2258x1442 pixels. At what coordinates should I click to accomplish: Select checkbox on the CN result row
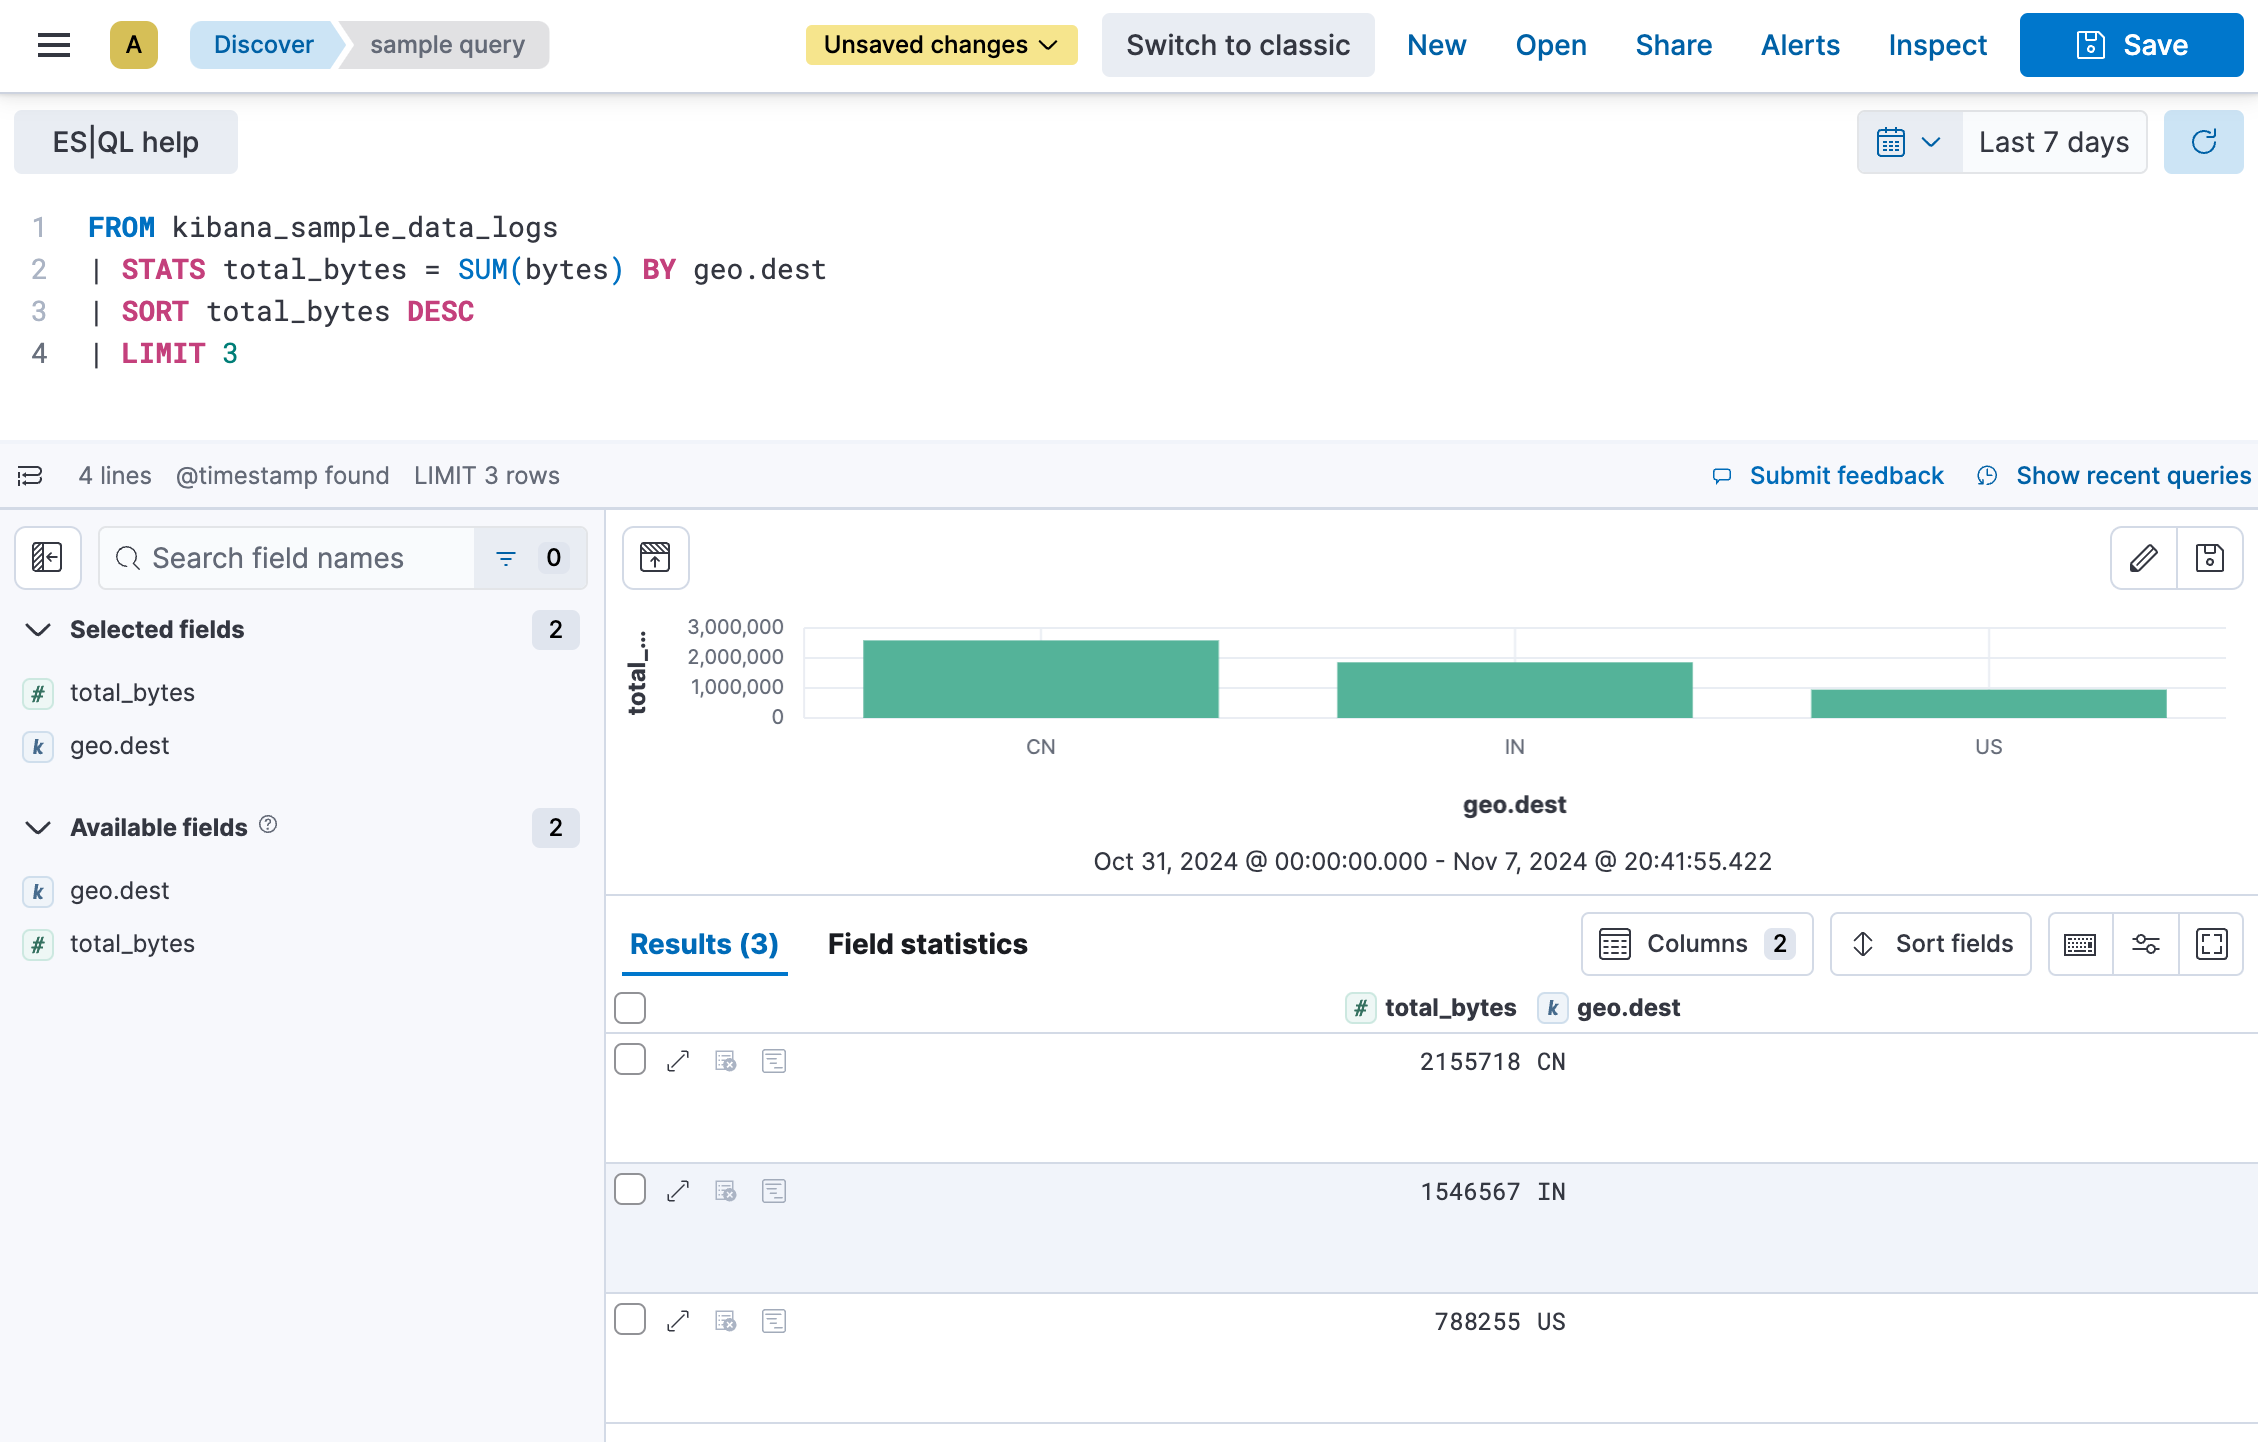630,1058
